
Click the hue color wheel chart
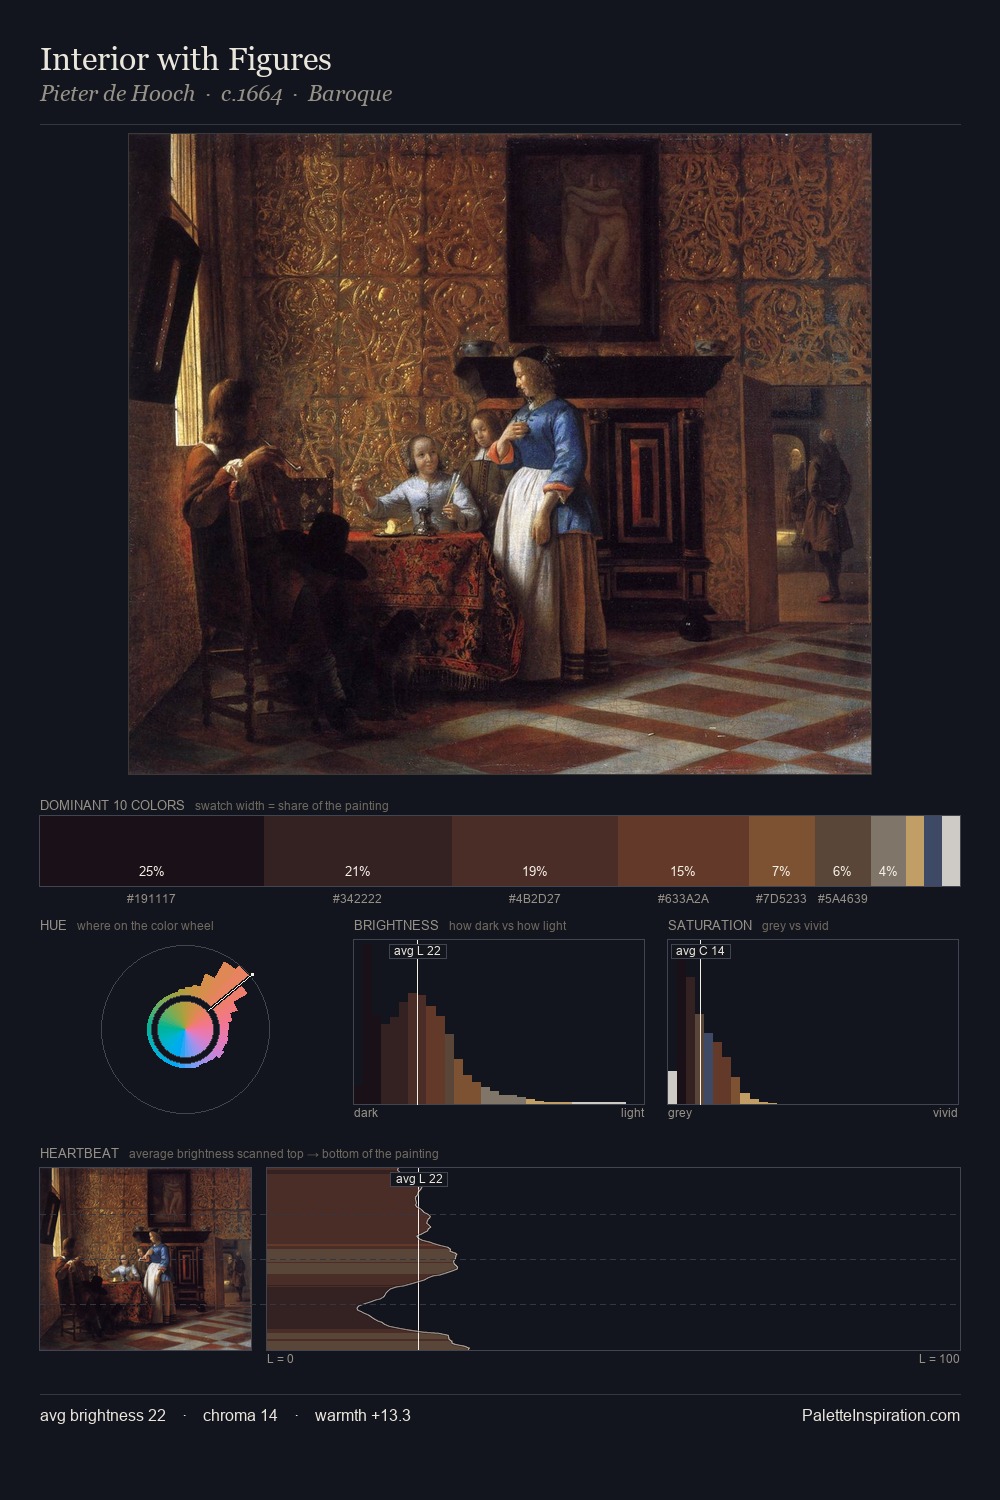tap(185, 1029)
